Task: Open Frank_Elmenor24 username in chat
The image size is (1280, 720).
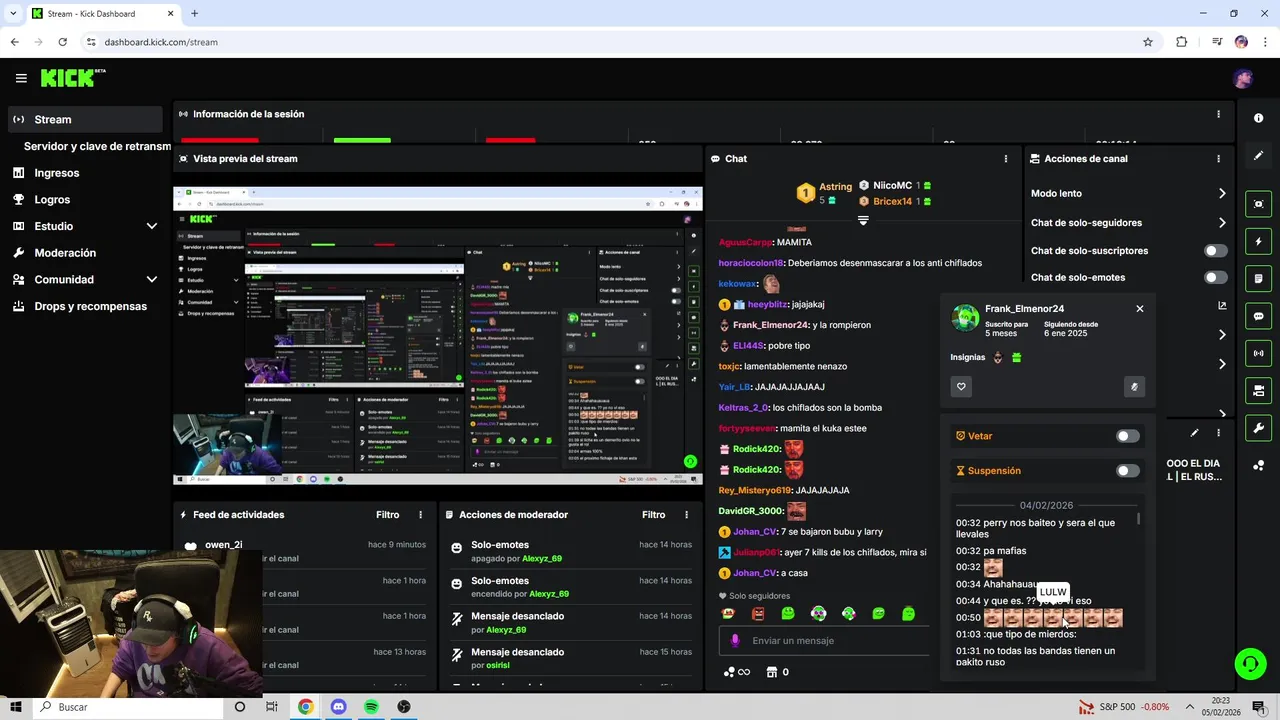Action: click(770, 325)
